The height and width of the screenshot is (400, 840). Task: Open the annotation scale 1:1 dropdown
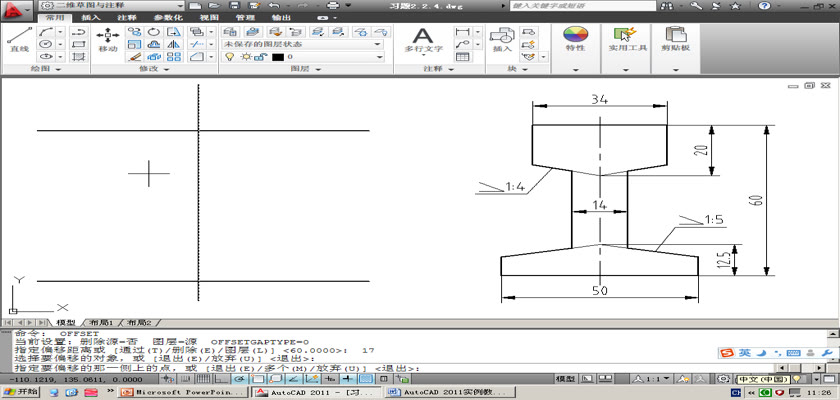pyautogui.click(x=652, y=379)
